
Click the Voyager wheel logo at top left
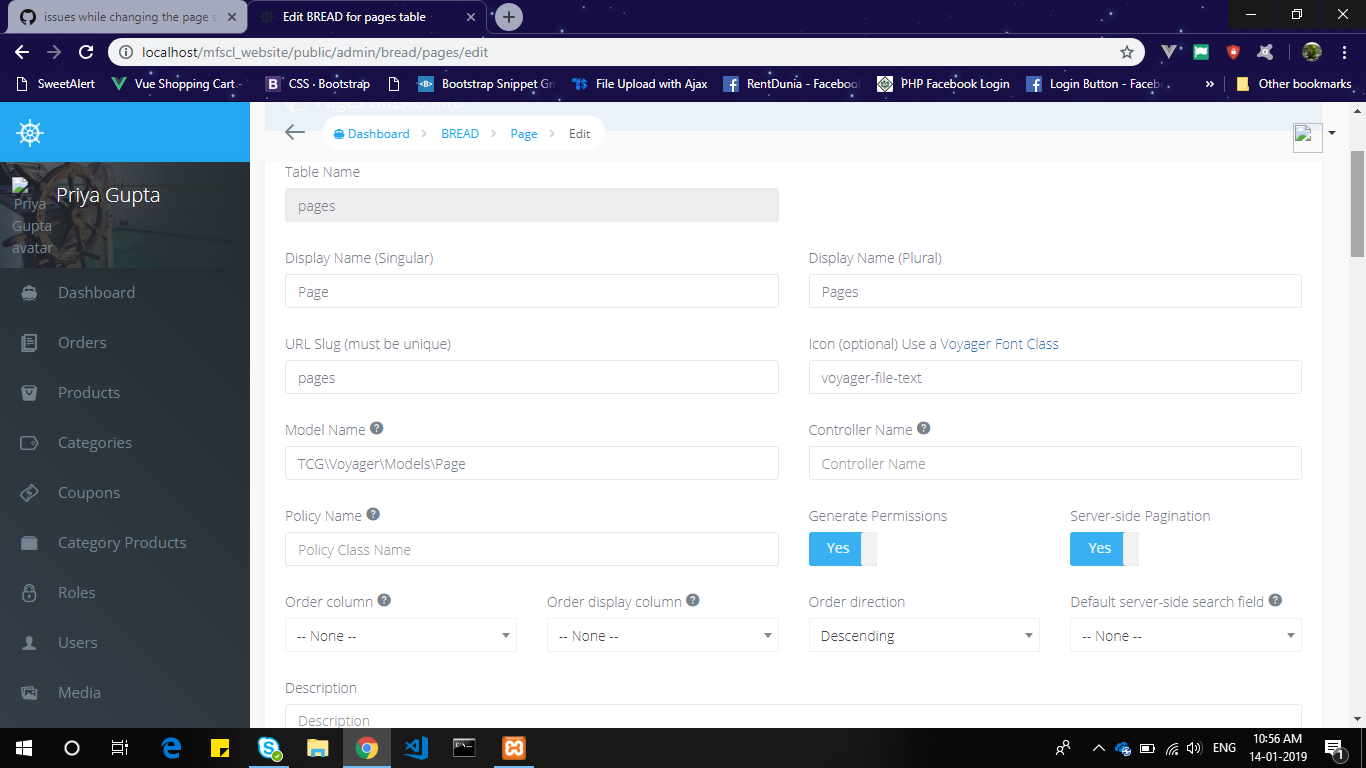pos(29,132)
